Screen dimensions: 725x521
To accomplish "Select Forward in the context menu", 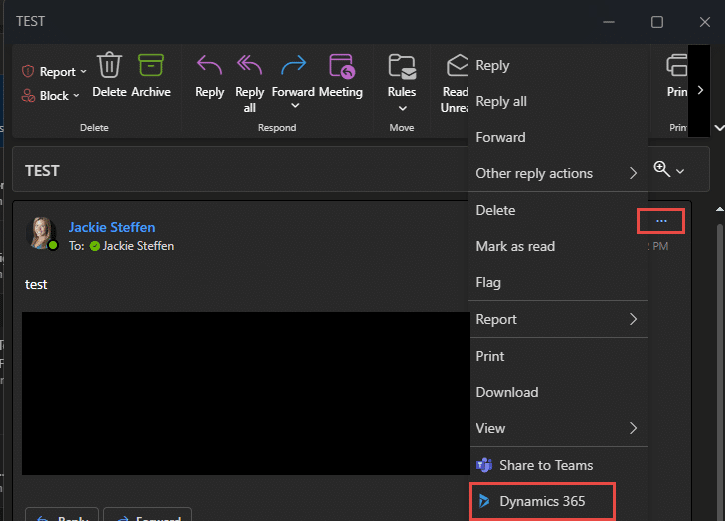I will [x=558, y=138].
